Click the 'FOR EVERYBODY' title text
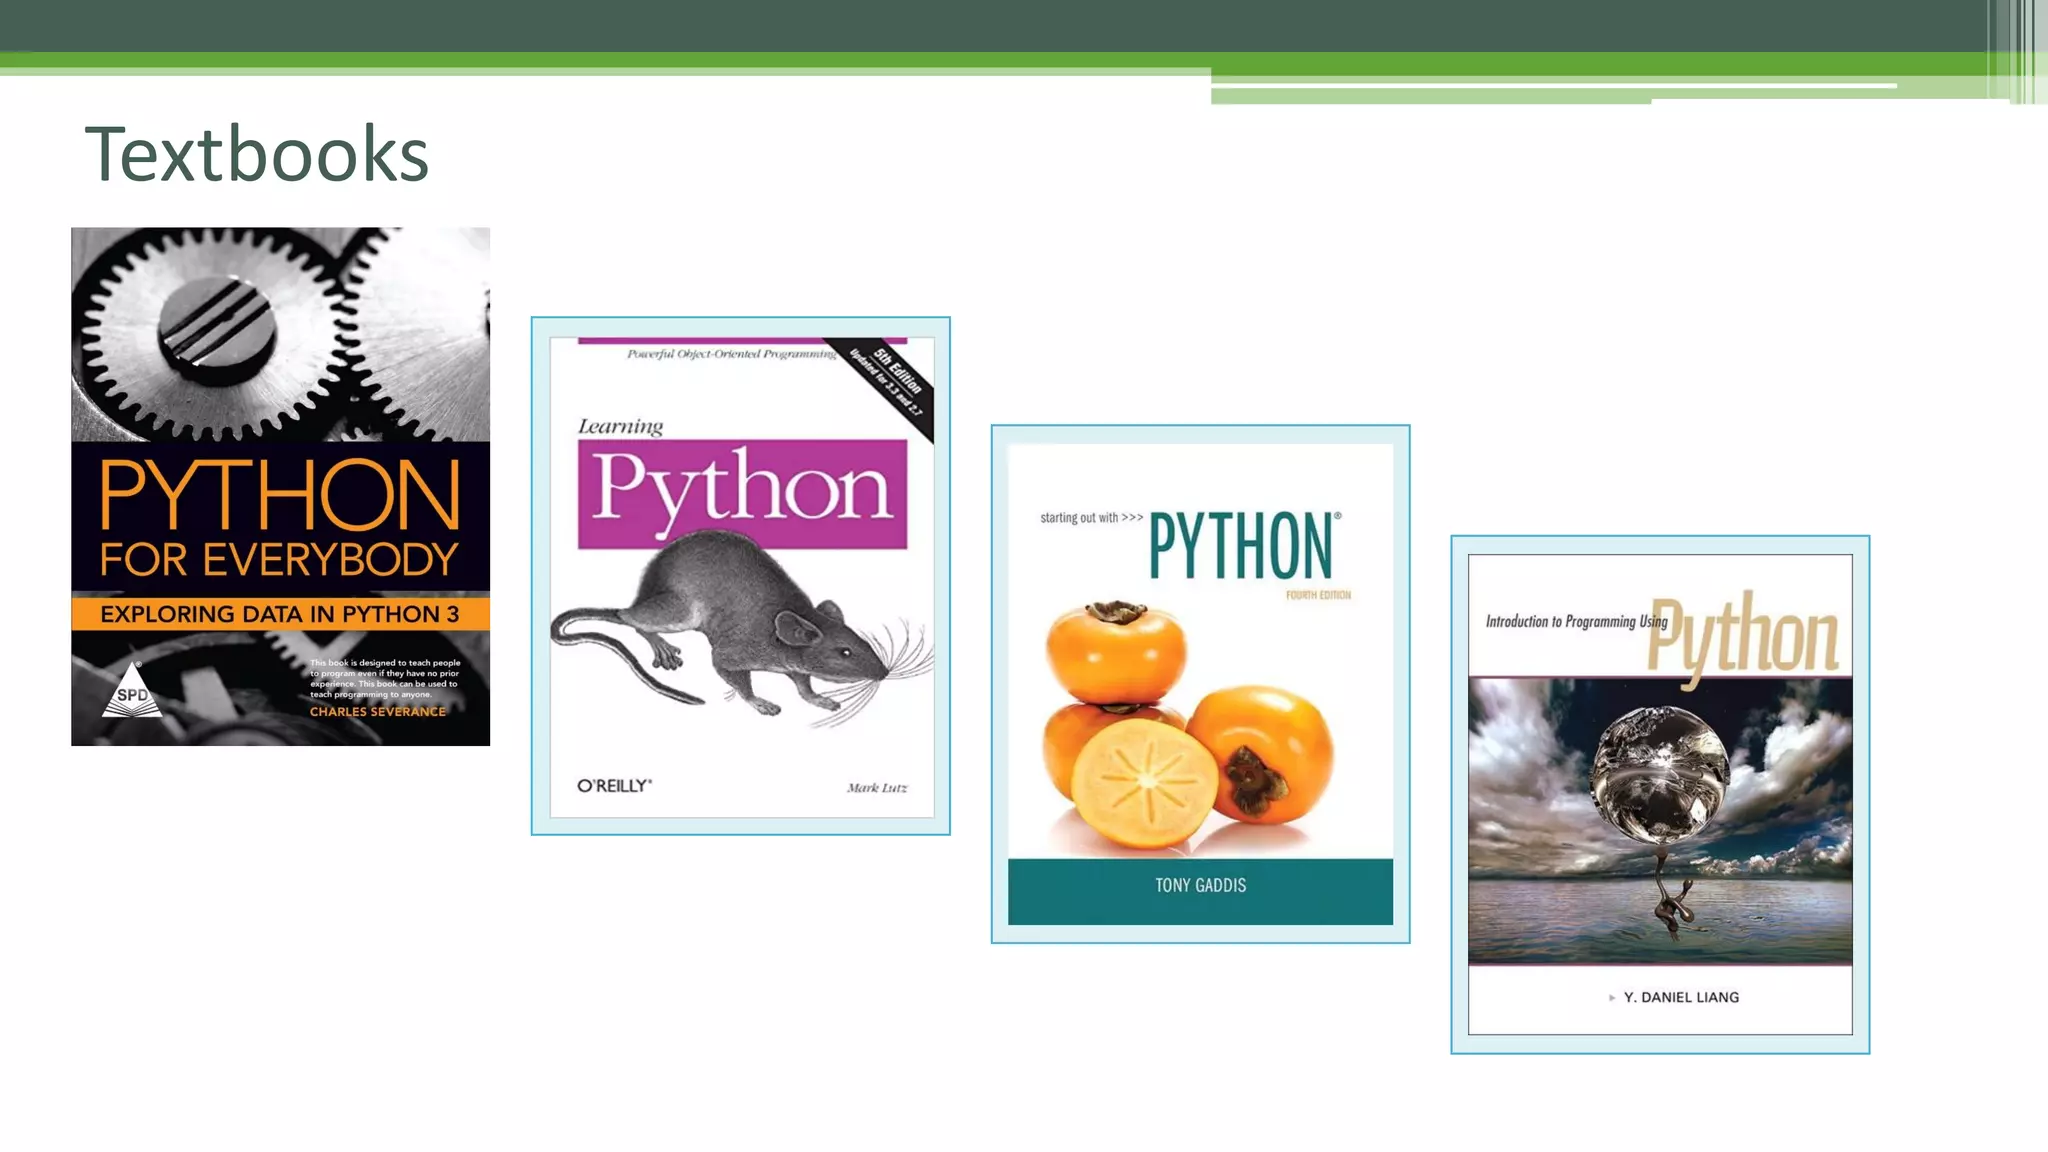 point(280,560)
